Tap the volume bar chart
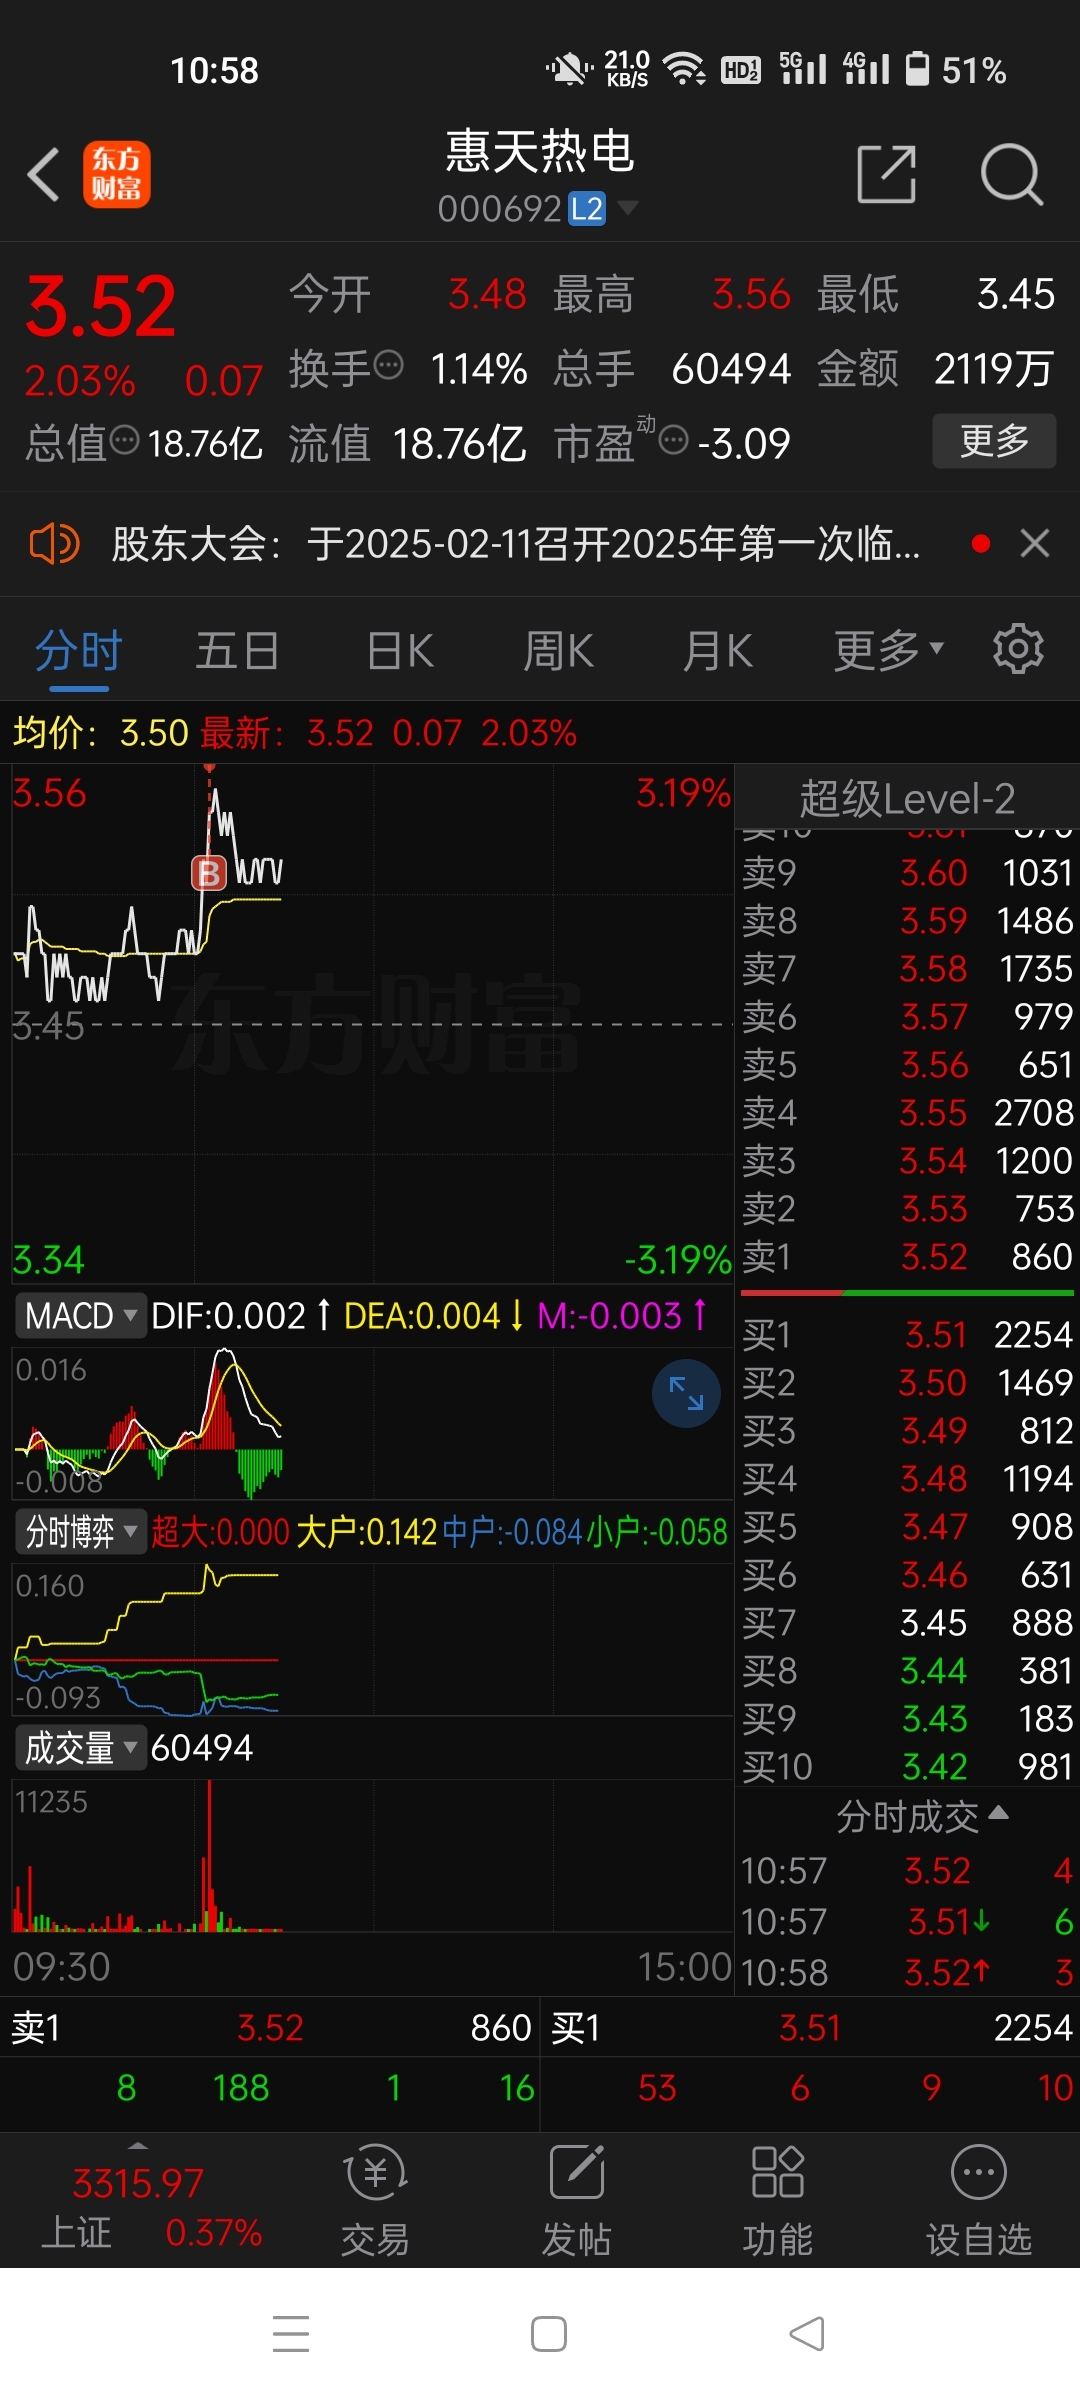This screenshot has height=2400, width=1080. point(372,1856)
